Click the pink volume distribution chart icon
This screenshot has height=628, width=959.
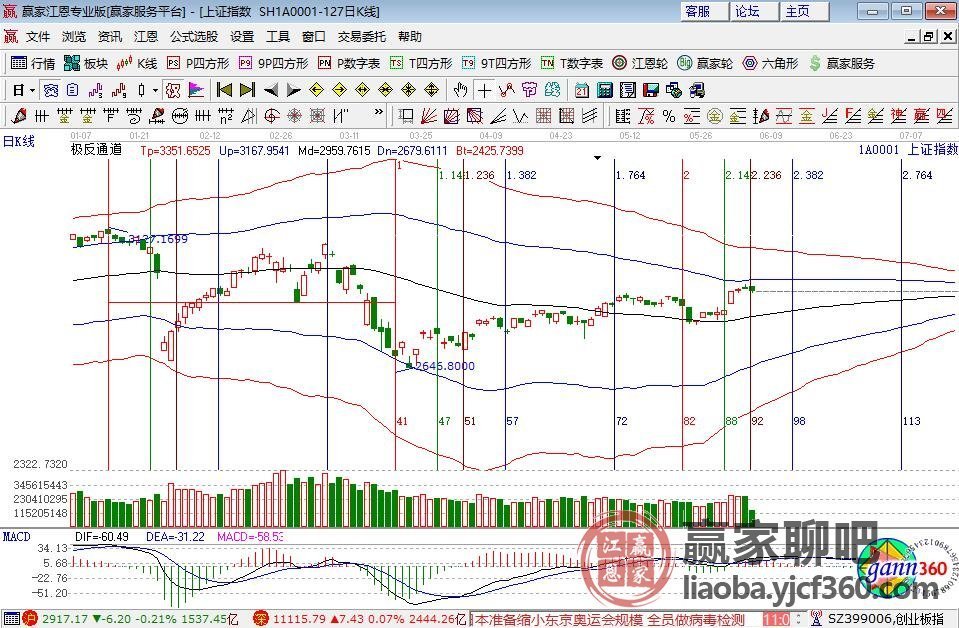196,91
